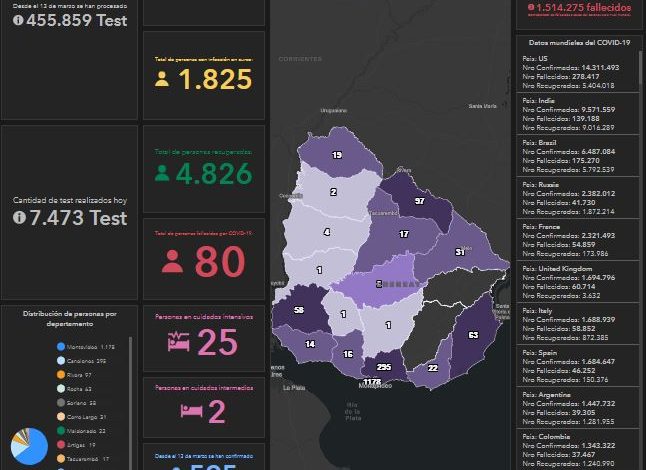Select the Brazil entry in world data list
Screen dimensions: 646x470
pos(575,157)
